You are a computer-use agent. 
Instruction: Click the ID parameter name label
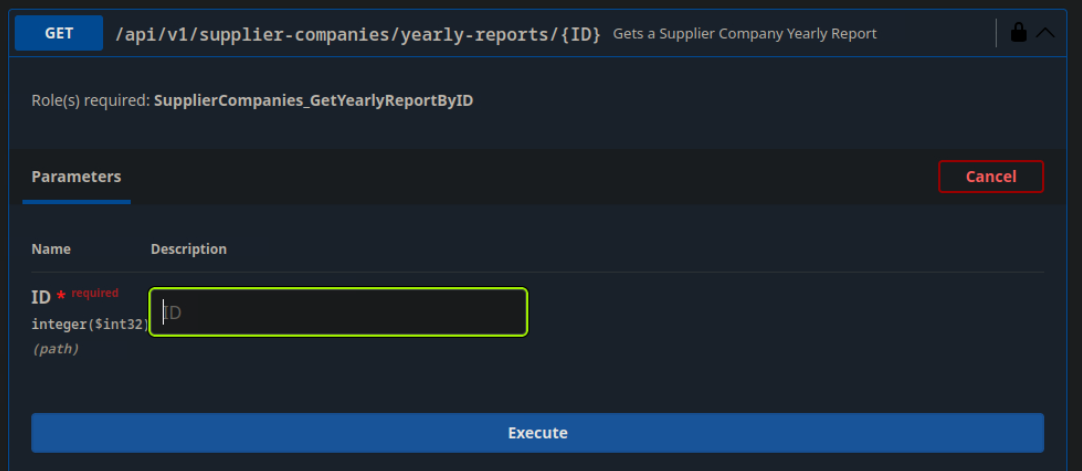[41, 297]
